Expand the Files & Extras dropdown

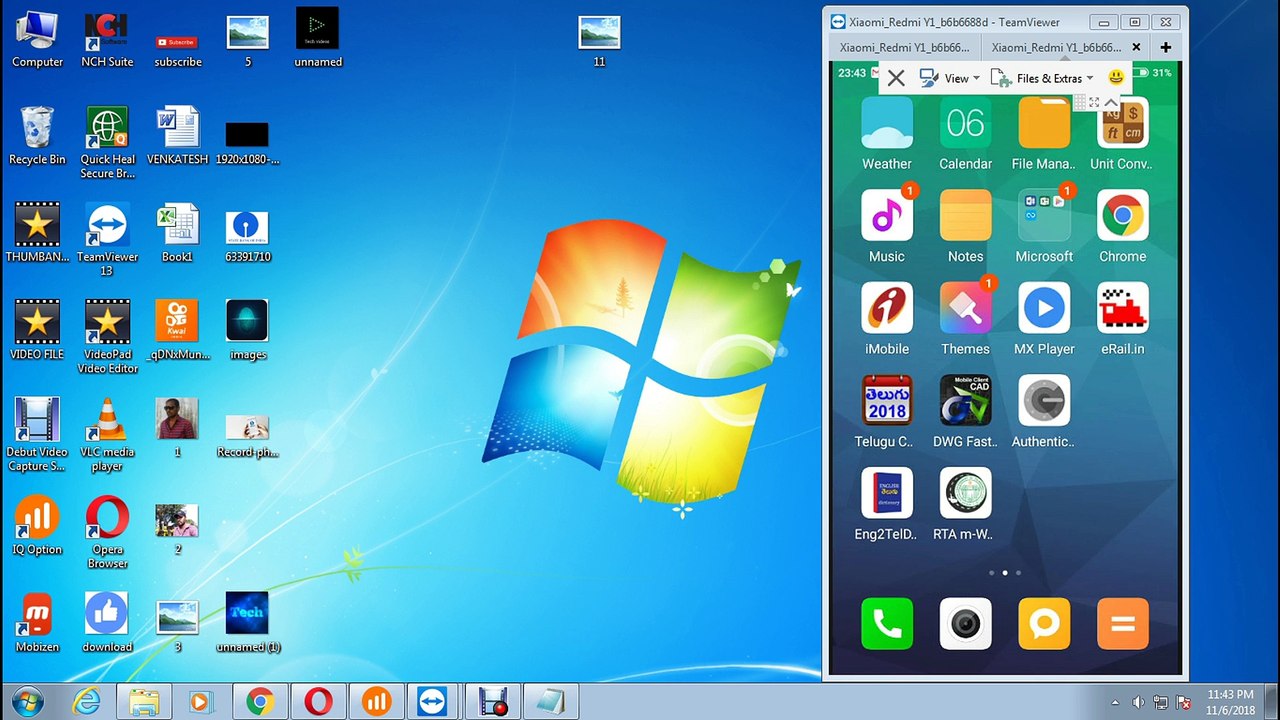pyautogui.click(x=1042, y=78)
